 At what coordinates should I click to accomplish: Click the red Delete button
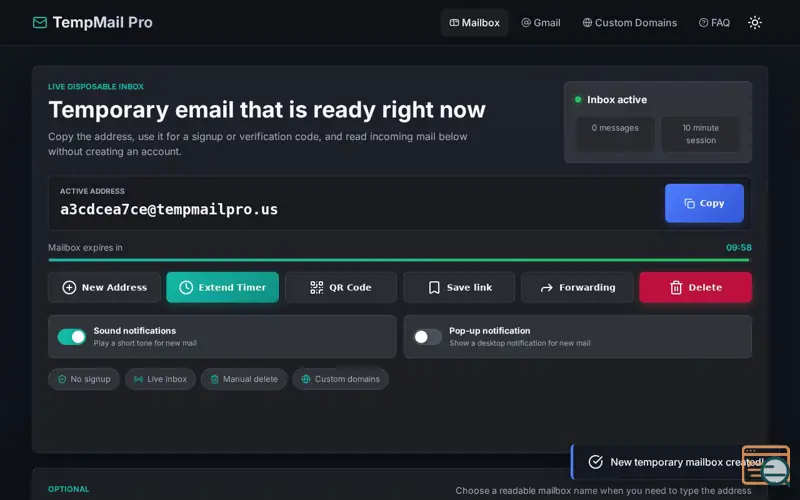coord(695,287)
